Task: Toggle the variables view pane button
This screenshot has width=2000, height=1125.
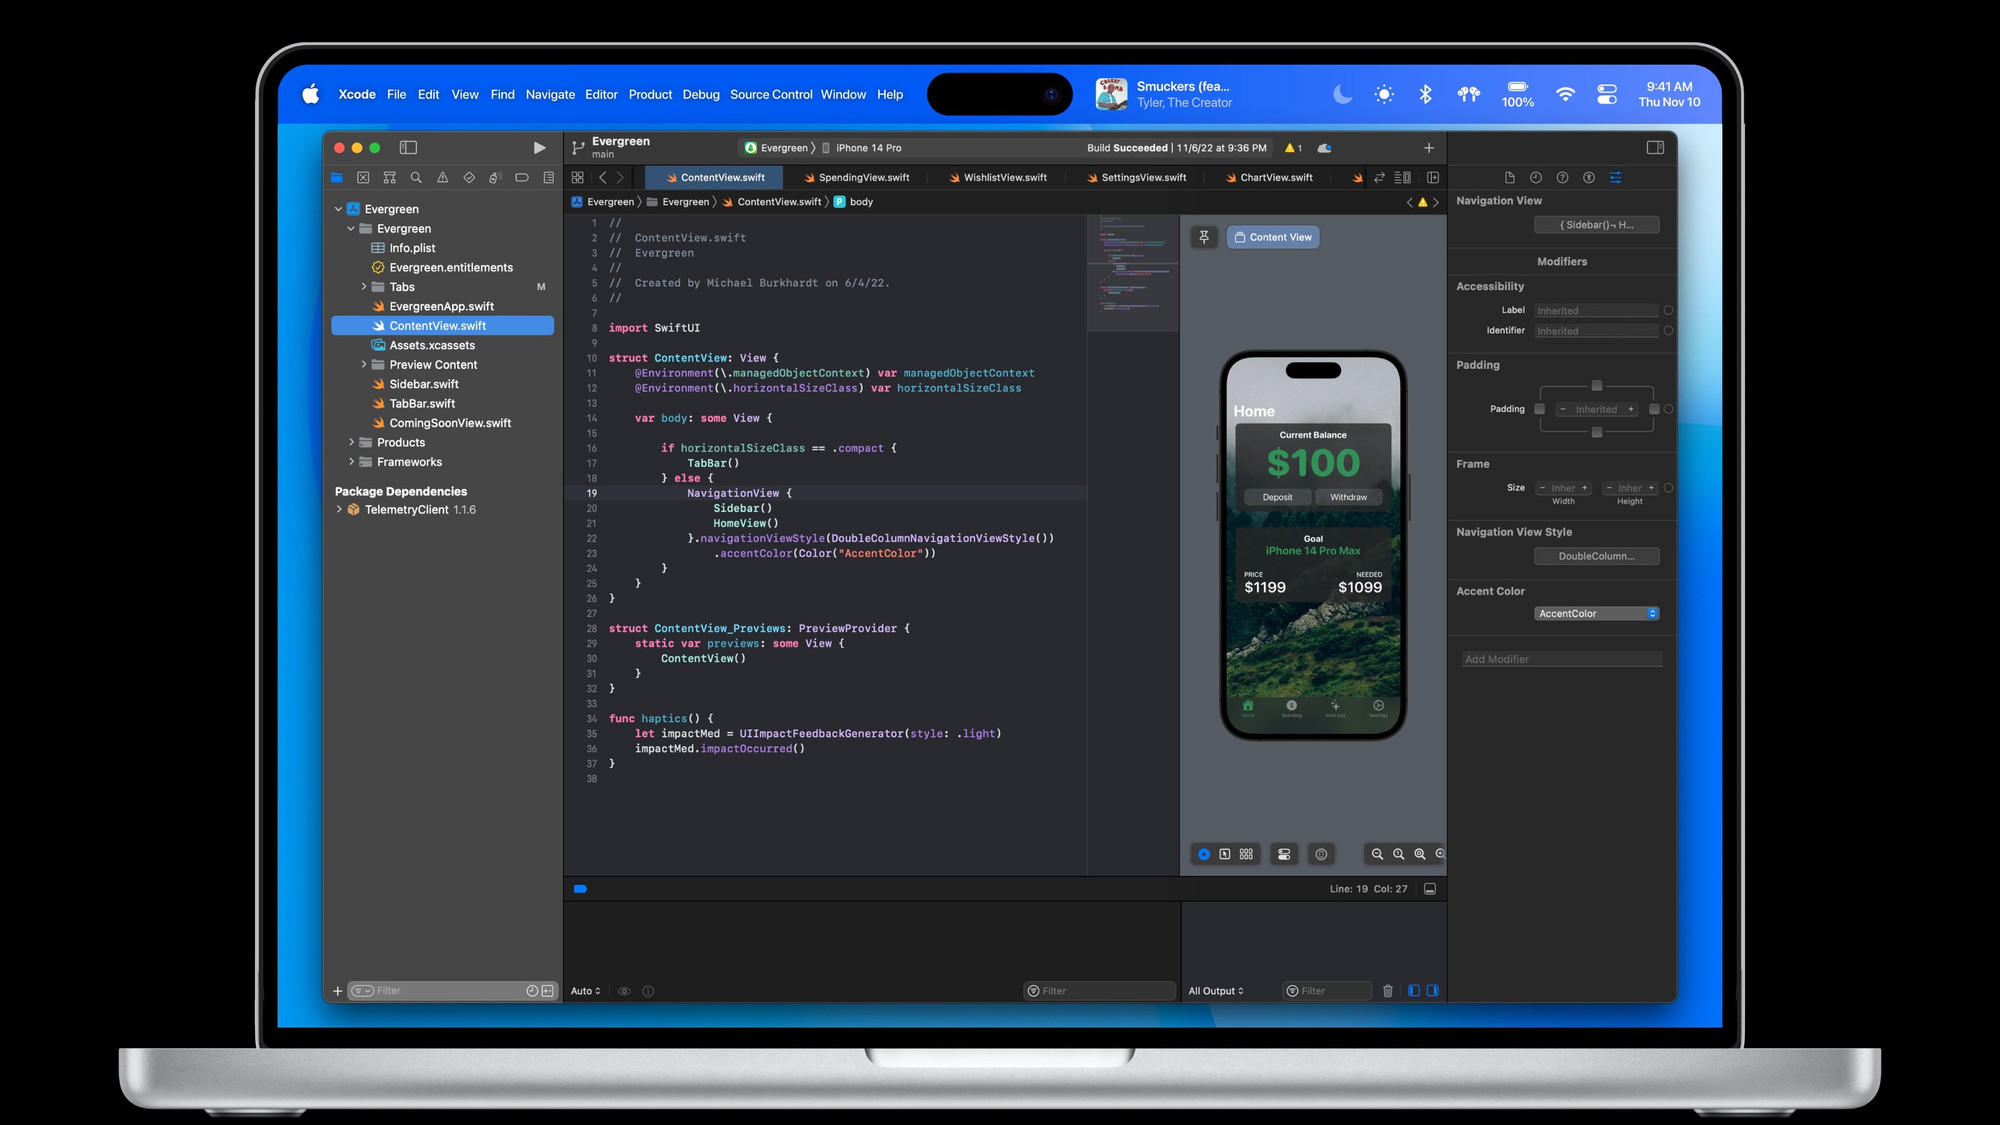Action: (1414, 991)
